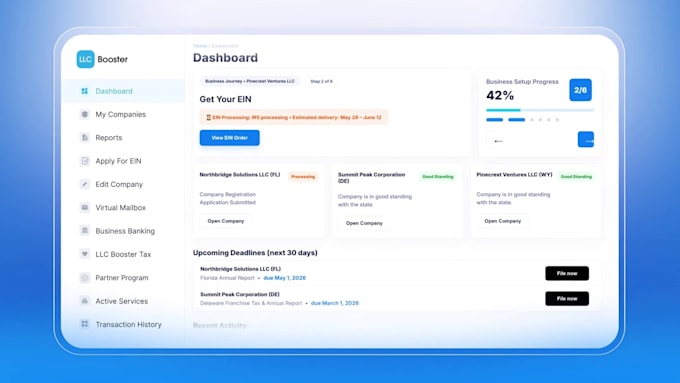Click the View EIN Order button
This screenshot has width=680, height=383.
click(x=229, y=137)
